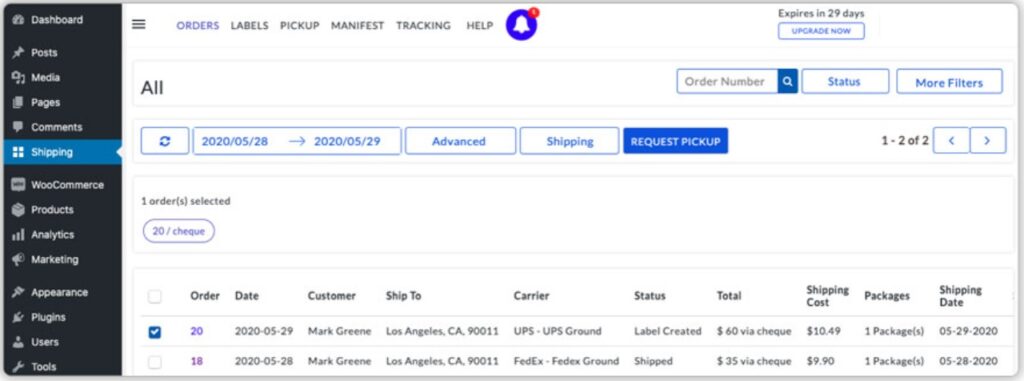This screenshot has height=381, width=1024.
Task: Open the Status filter dropdown
Action: pyautogui.click(x=845, y=82)
